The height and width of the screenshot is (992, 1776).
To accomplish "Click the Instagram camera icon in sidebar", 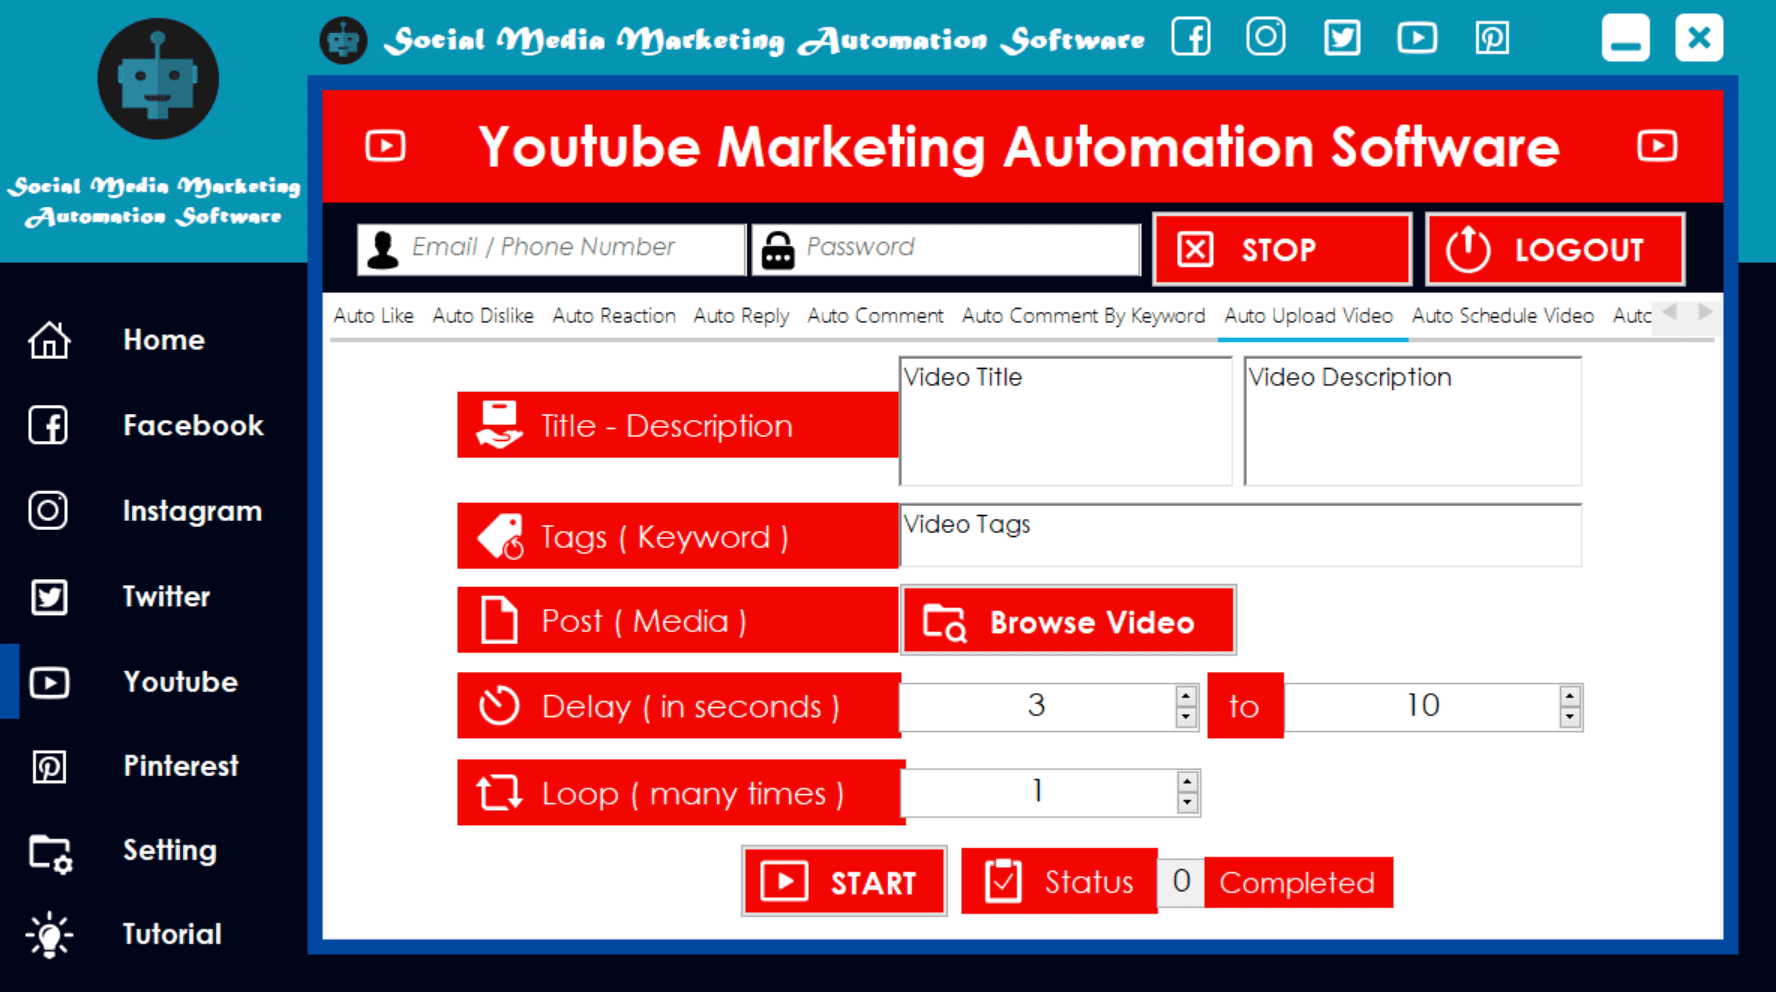I will coord(48,510).
